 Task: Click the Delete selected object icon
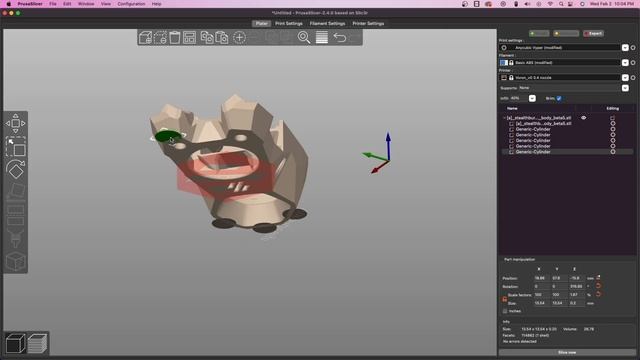click(160, 38)
